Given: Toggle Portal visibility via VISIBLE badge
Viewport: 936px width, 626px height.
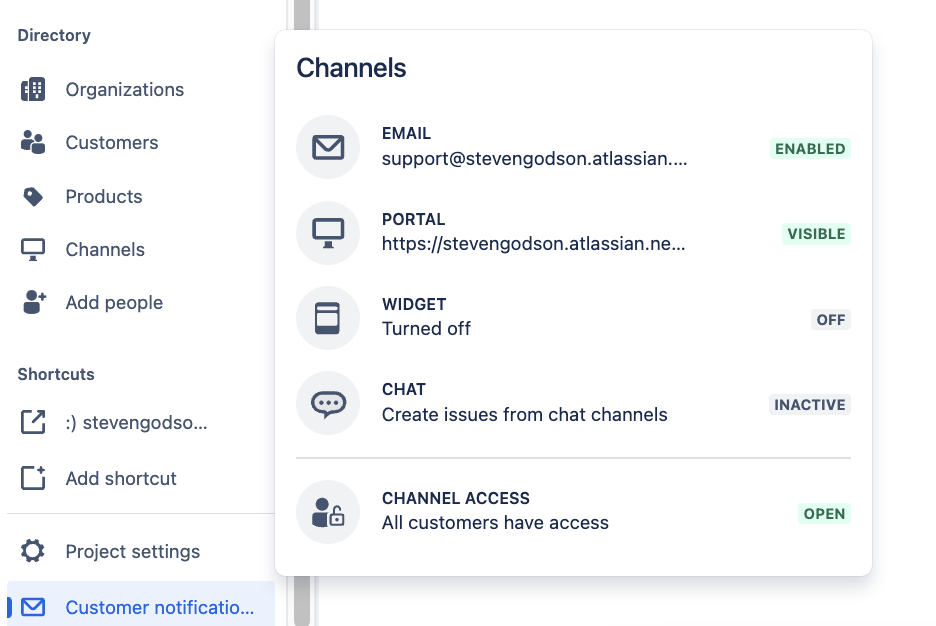Looking at the screenshot, I should [x=815, y=233].
